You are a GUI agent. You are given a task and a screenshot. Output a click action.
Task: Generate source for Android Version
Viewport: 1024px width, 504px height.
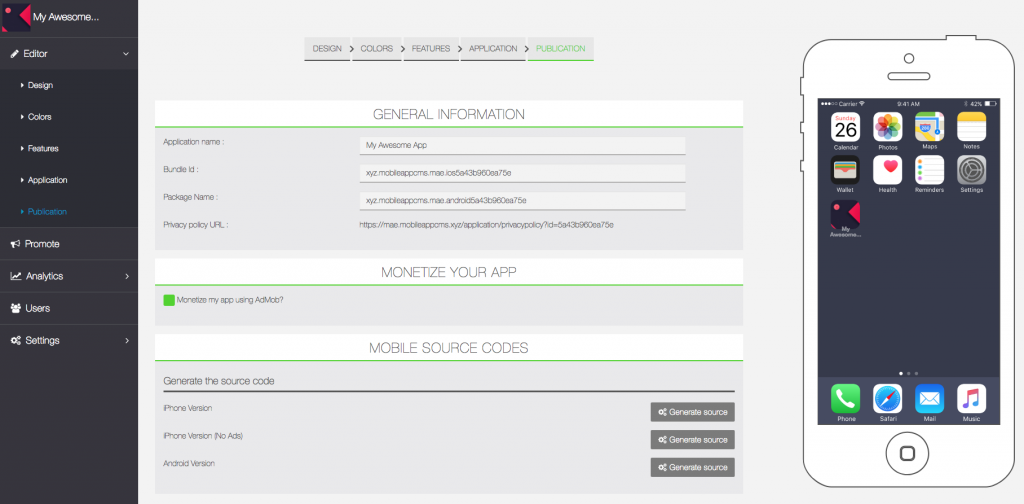pyautogui.click(x=692, y=467)
